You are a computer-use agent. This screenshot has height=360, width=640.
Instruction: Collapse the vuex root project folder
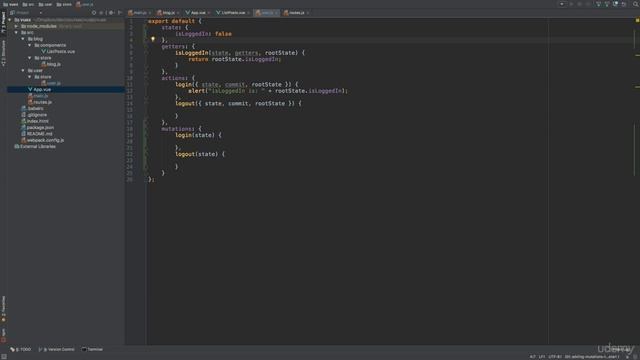point(10,20)
